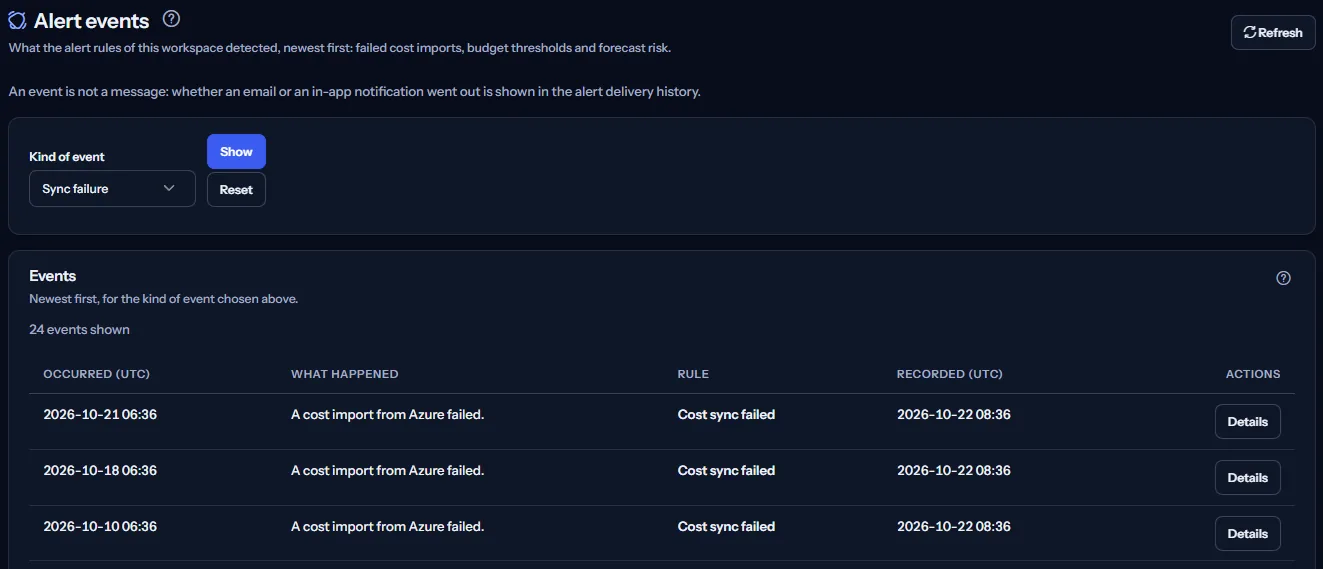Click the What happened column header
1323x569 pixels.
coord(345,374)
